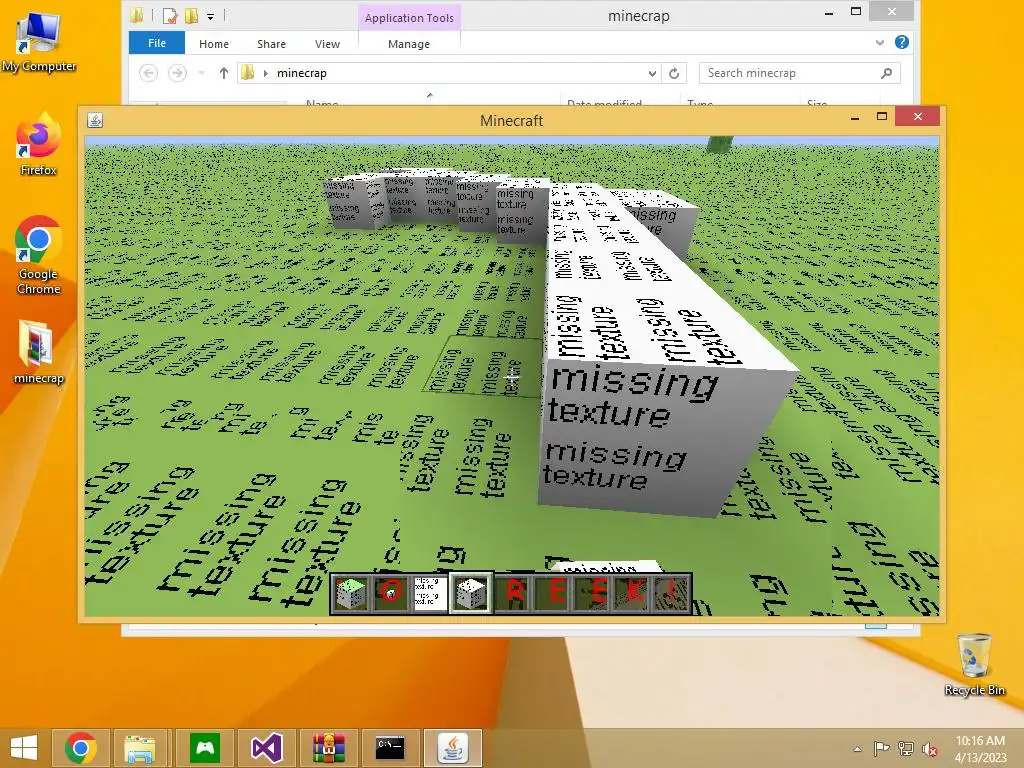Screen dimensions: 1024x768
Task: Select the Application Tools contextual tab
Action: coord(409,18)
